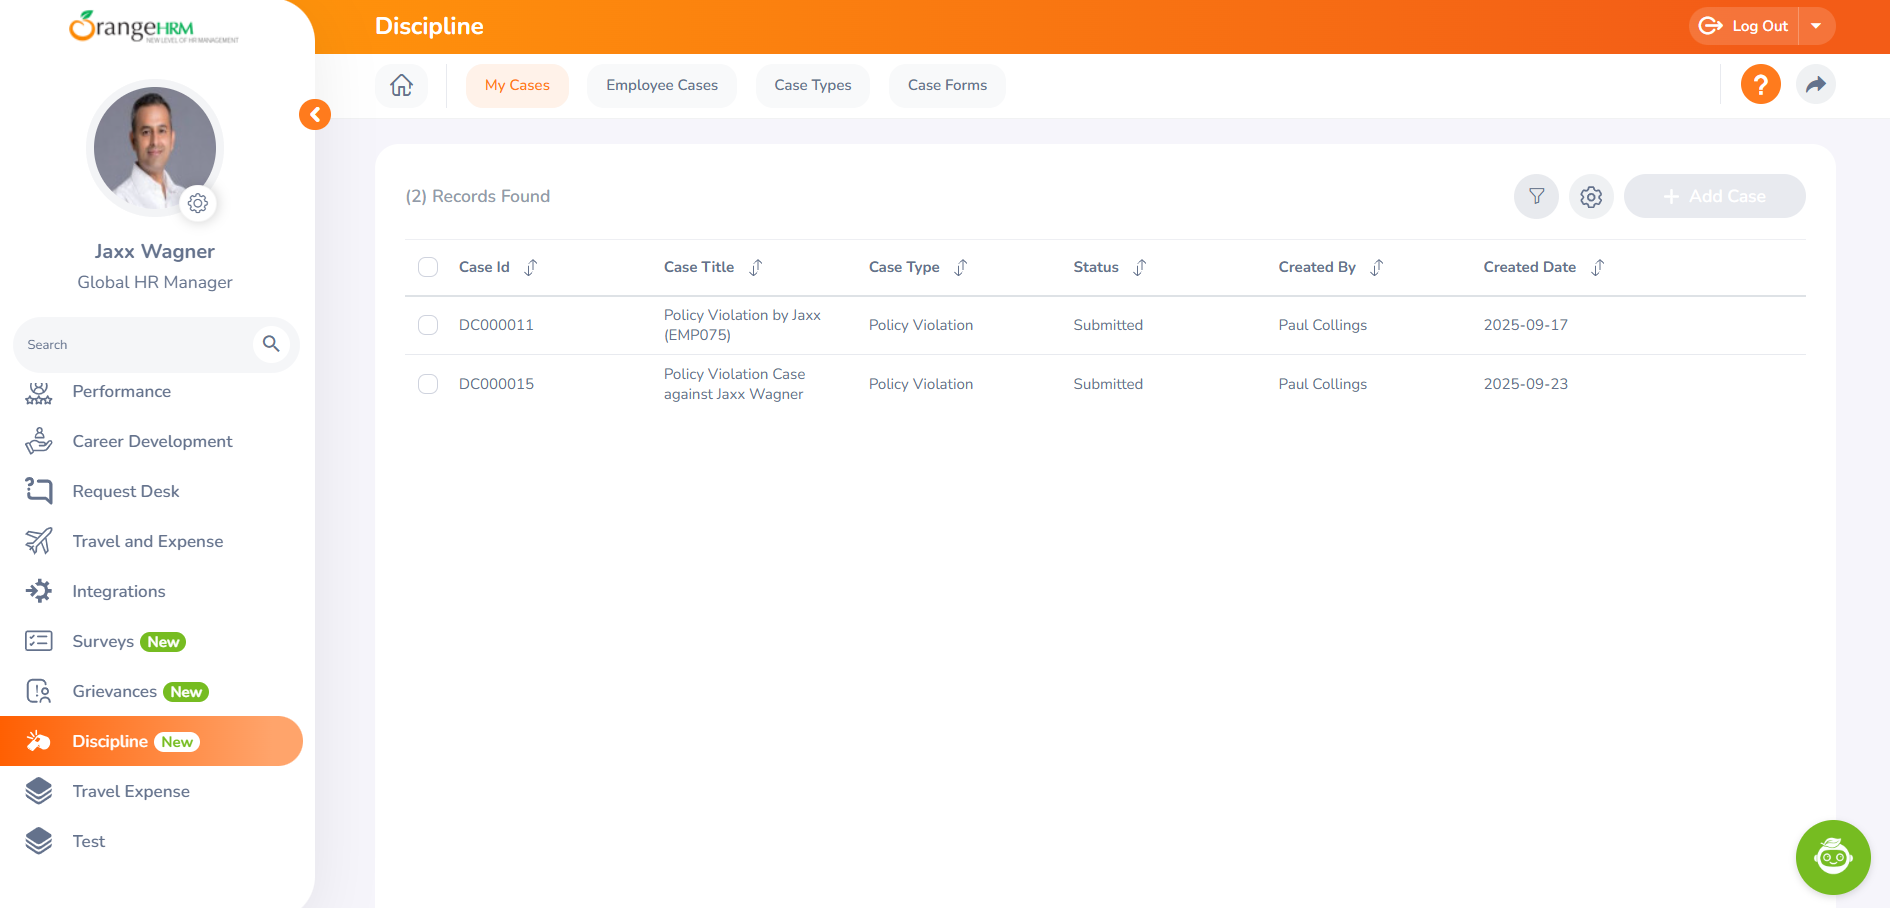Open the green chatbot assistant icon
Screen dimensions: 1890x908
coord(1832,857)
